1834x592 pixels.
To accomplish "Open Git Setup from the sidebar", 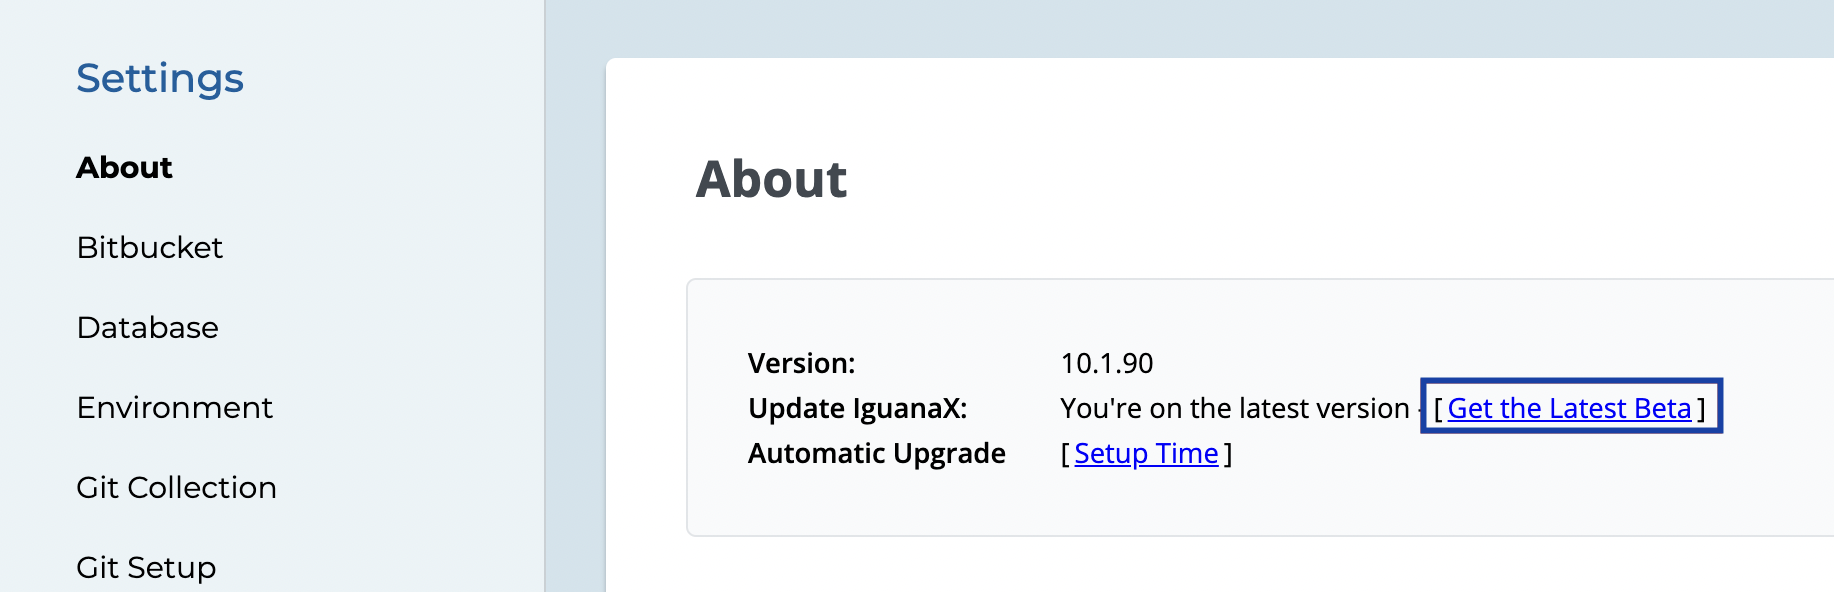I will pyautogui.click(x=146, y=567).
